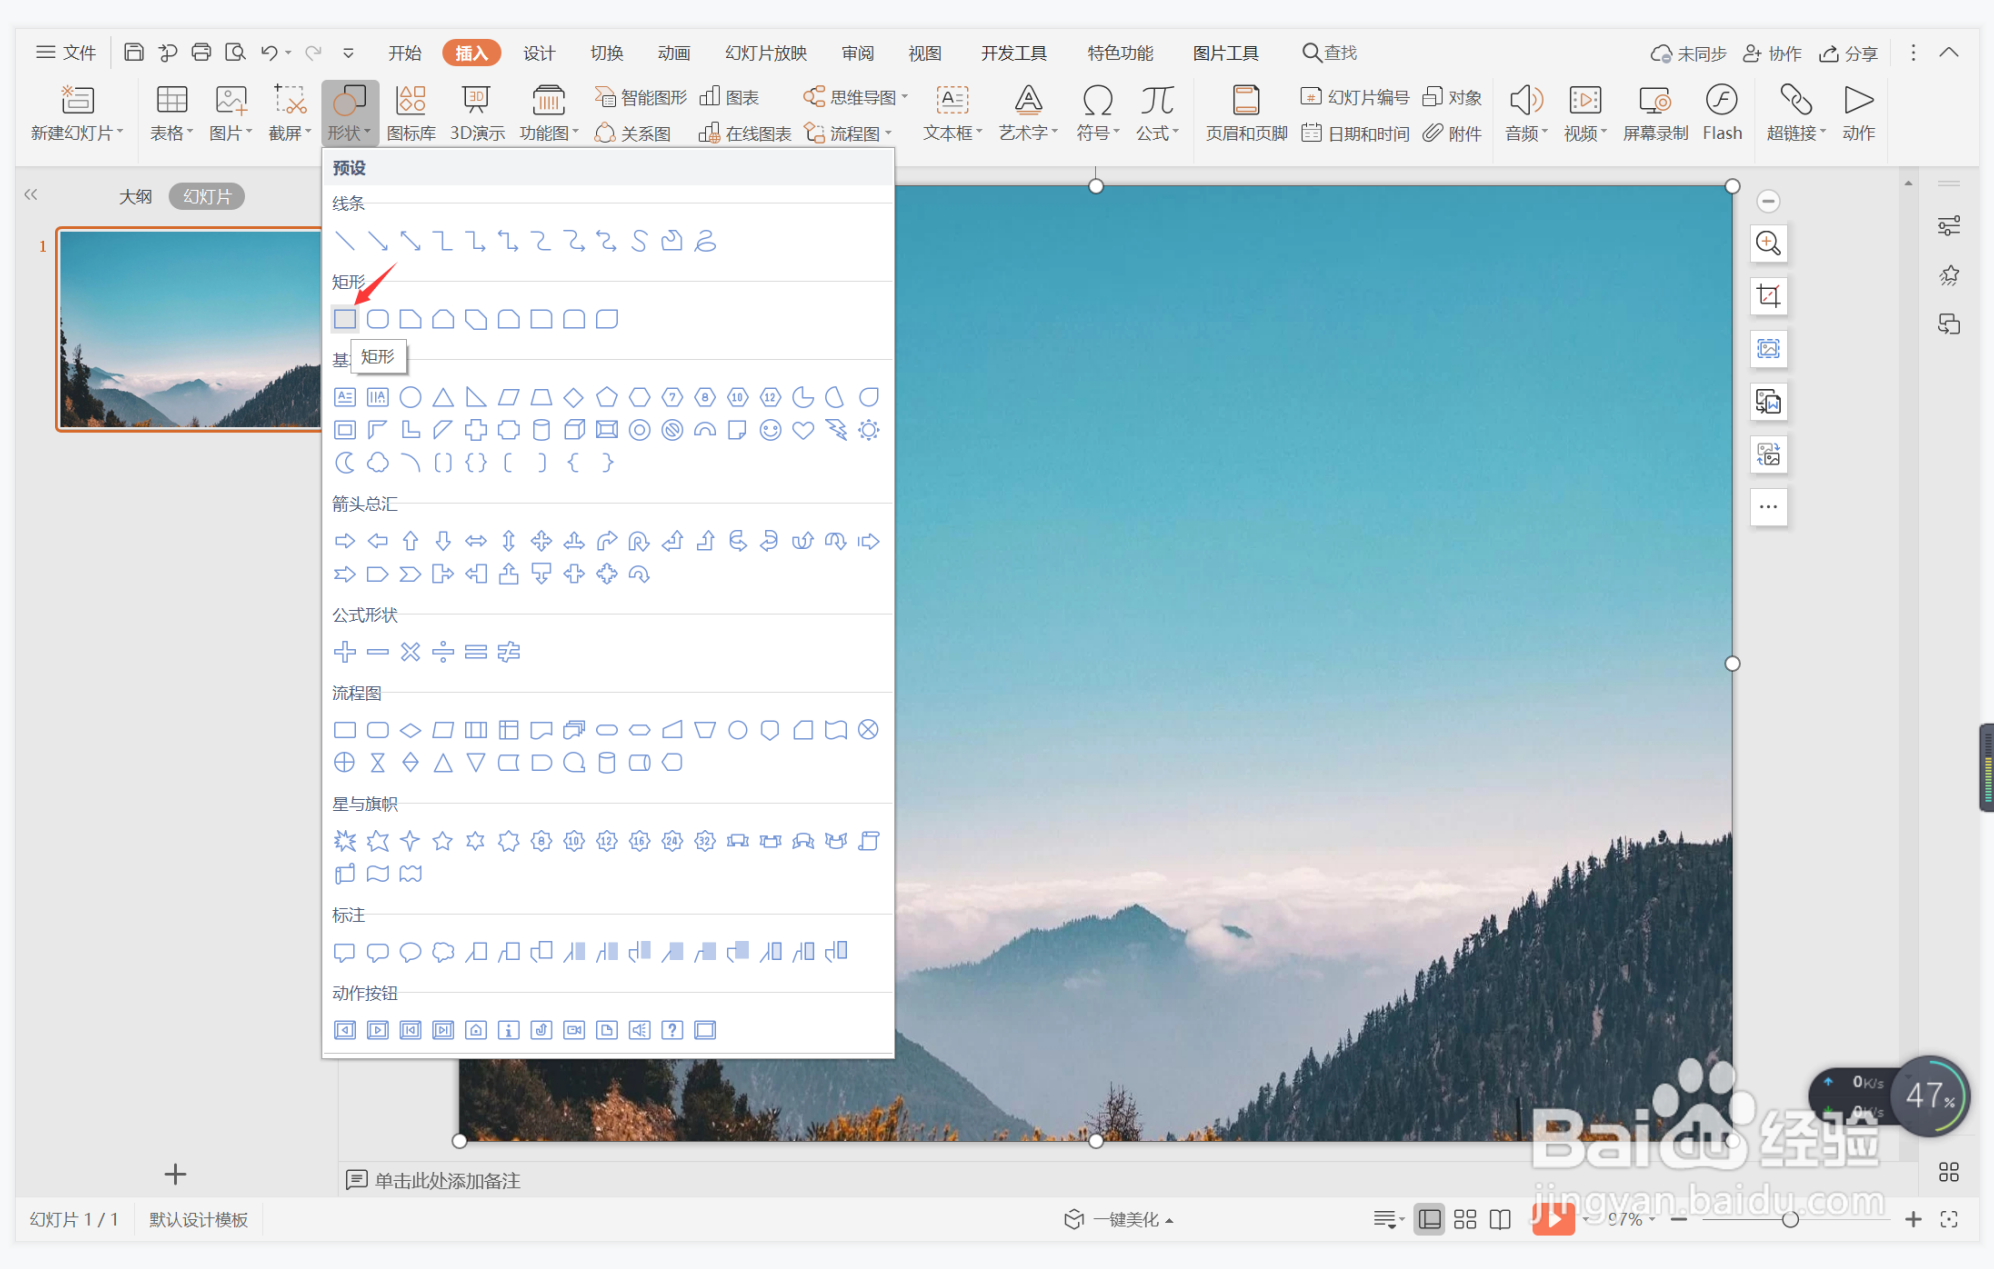The image size is (1994, 1269).
Task: Open the 设计 design tab
Action: click(x=539, y=53)
